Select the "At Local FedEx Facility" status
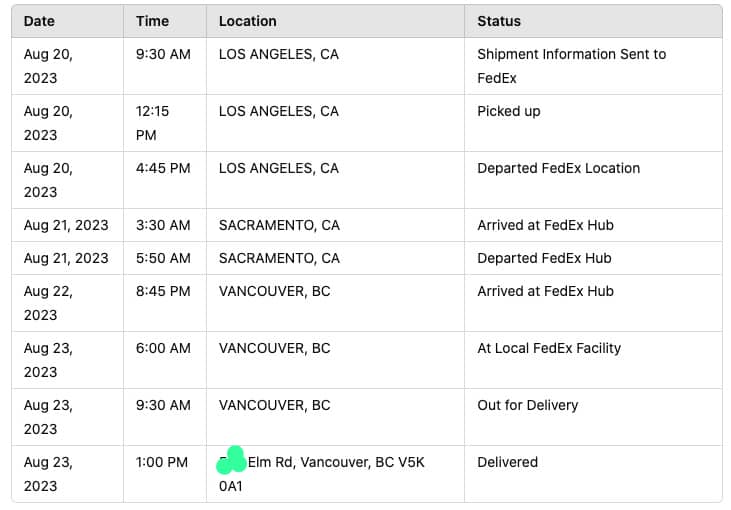 click(549, 348)
